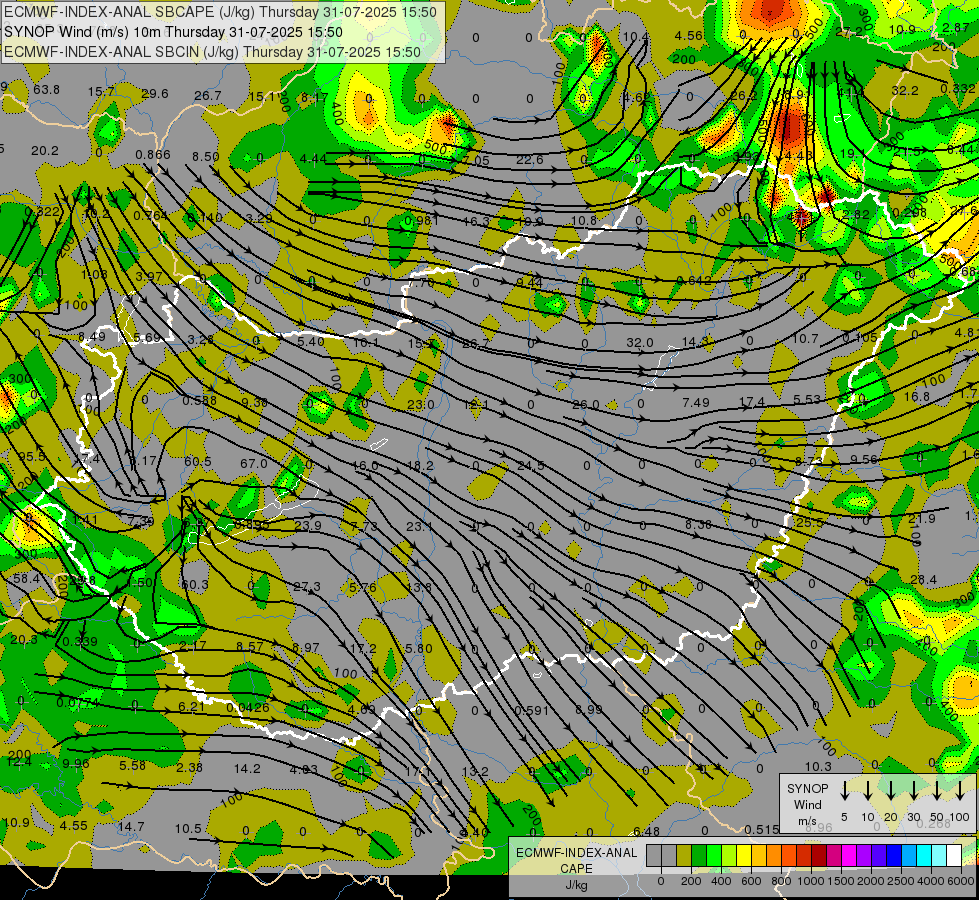979x900 pixels.
Task: Click the 0.642 CIN value on map
Action: tap(694, 280)
